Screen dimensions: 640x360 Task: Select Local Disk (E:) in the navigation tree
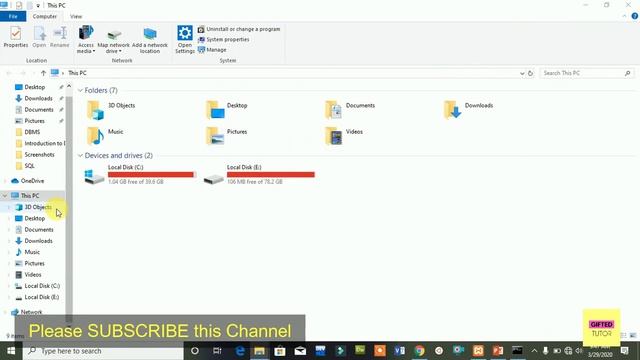pos(42,297)
